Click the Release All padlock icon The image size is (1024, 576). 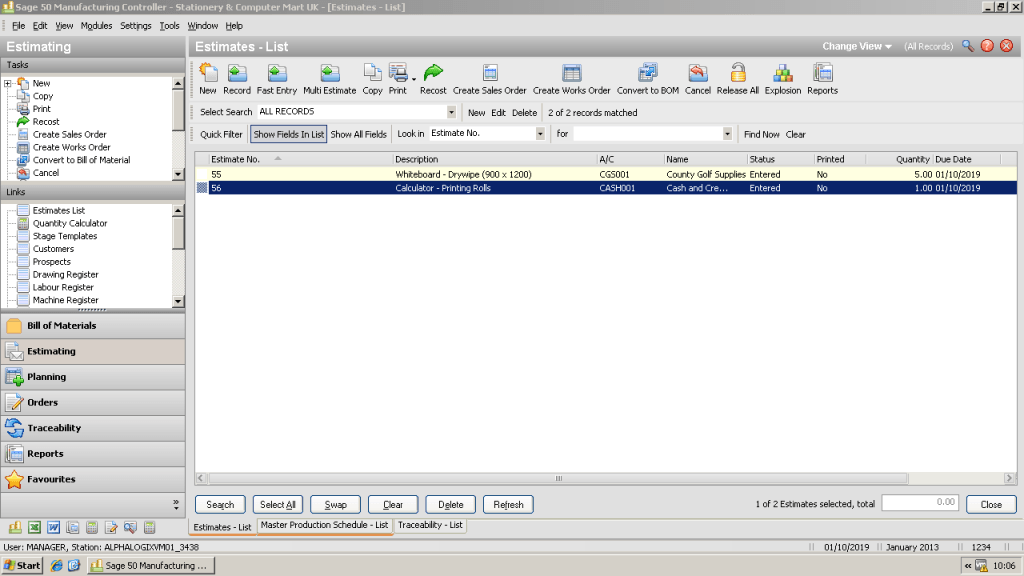738,80
